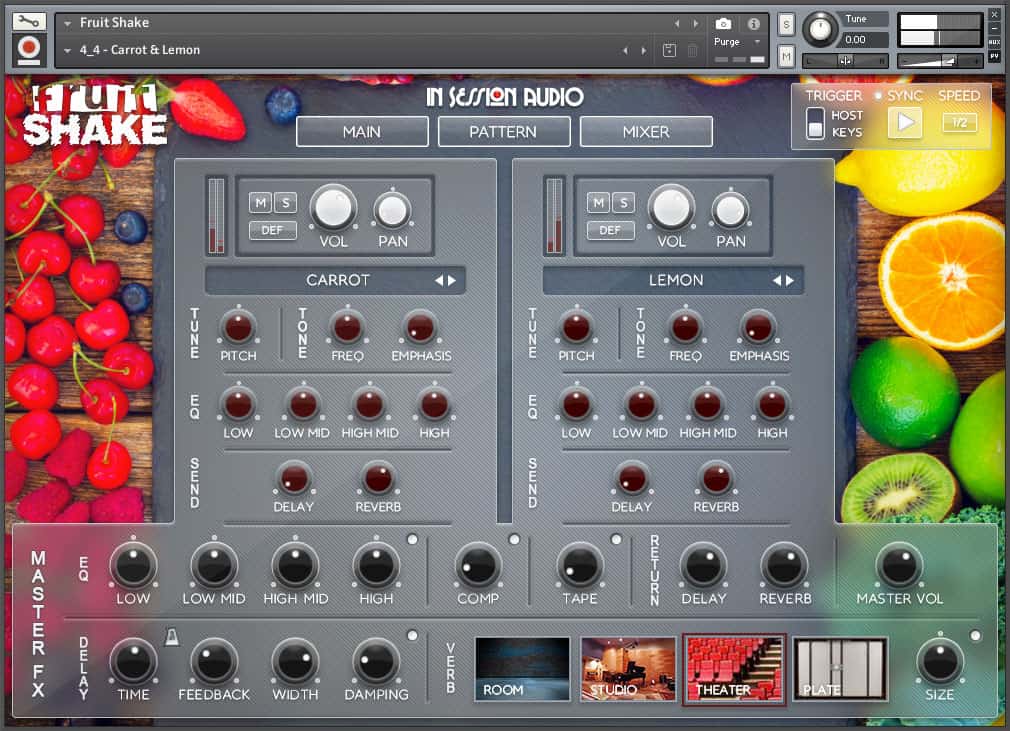Screen dimensions: 1010x731
Task: Select the THEATER reverb
Action: click(734, 669)
